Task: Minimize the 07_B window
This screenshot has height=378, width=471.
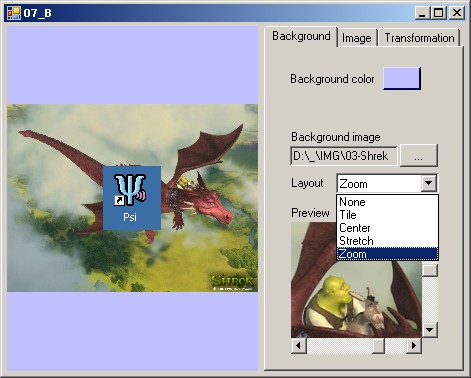Action: click(423, 13)
